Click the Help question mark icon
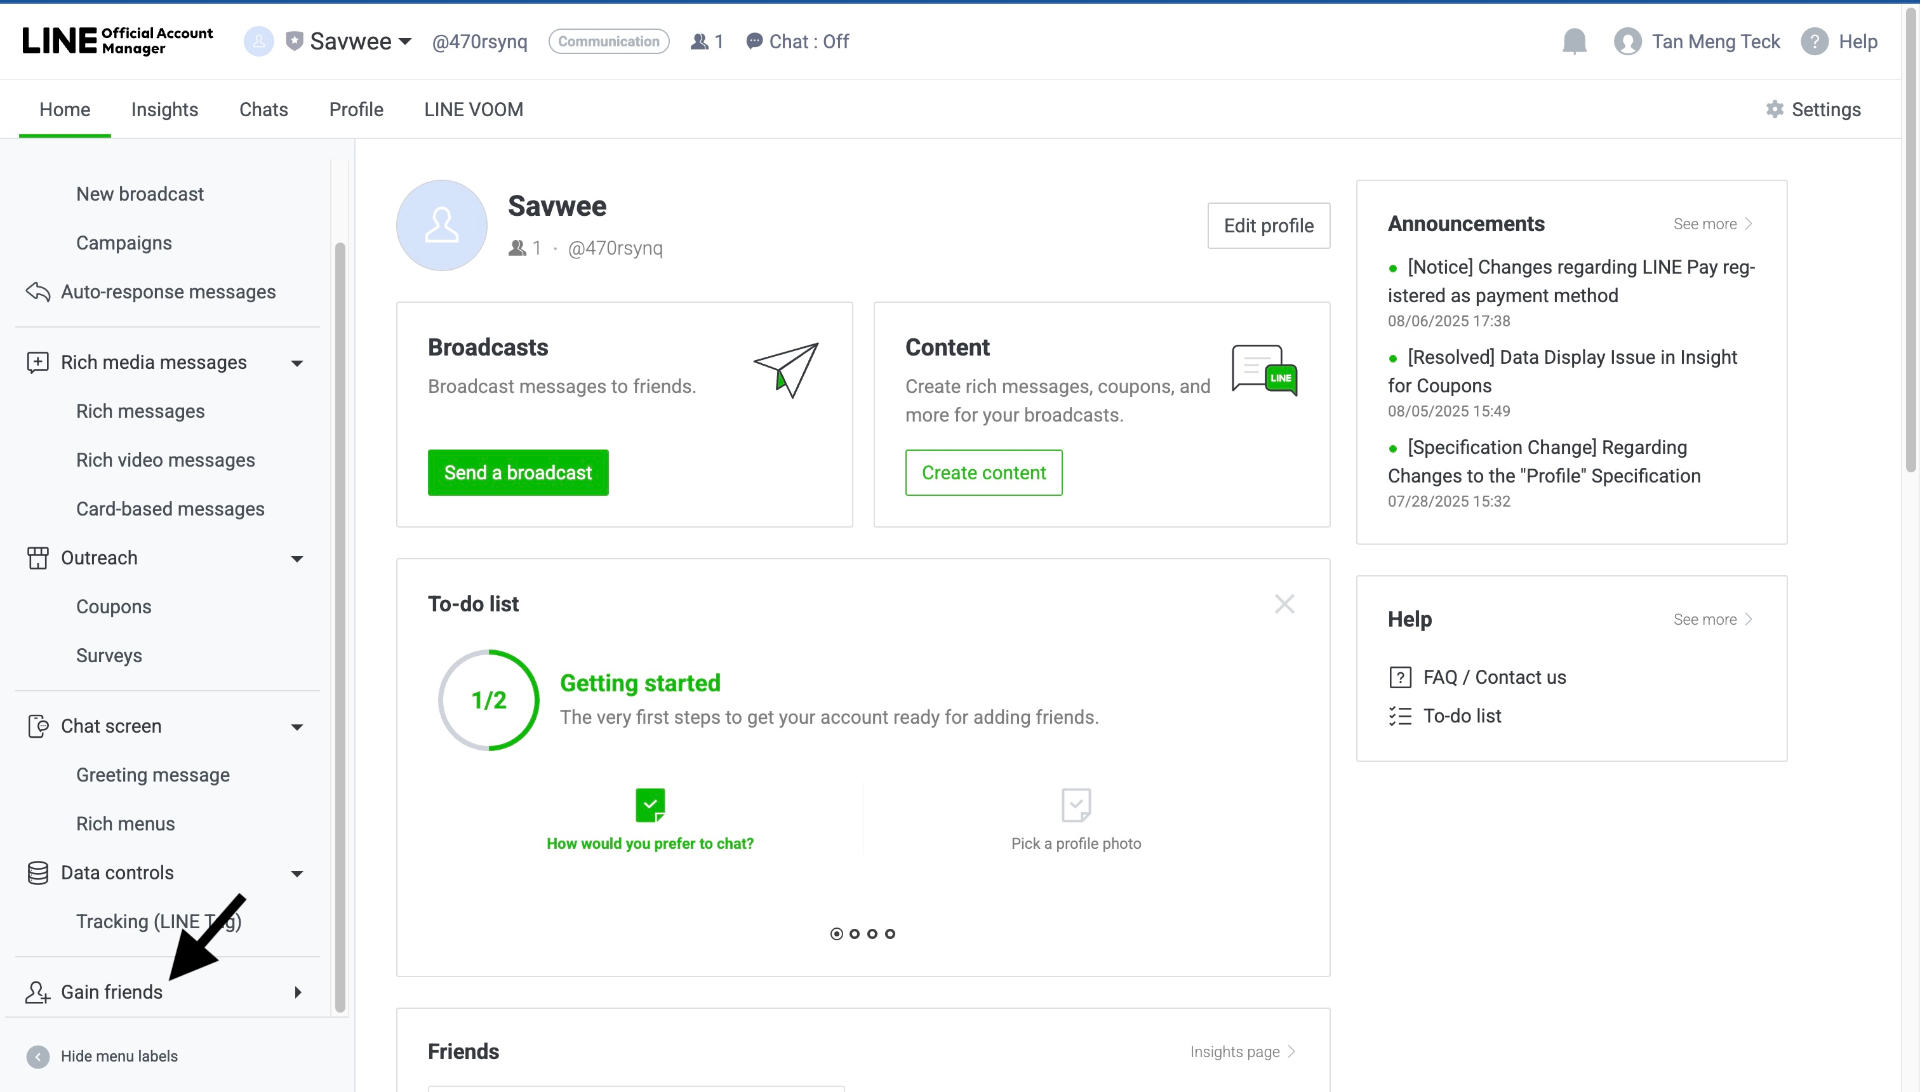Image resolution: width=1920 pixels, height=1092 pixels. pos(1815,41)
